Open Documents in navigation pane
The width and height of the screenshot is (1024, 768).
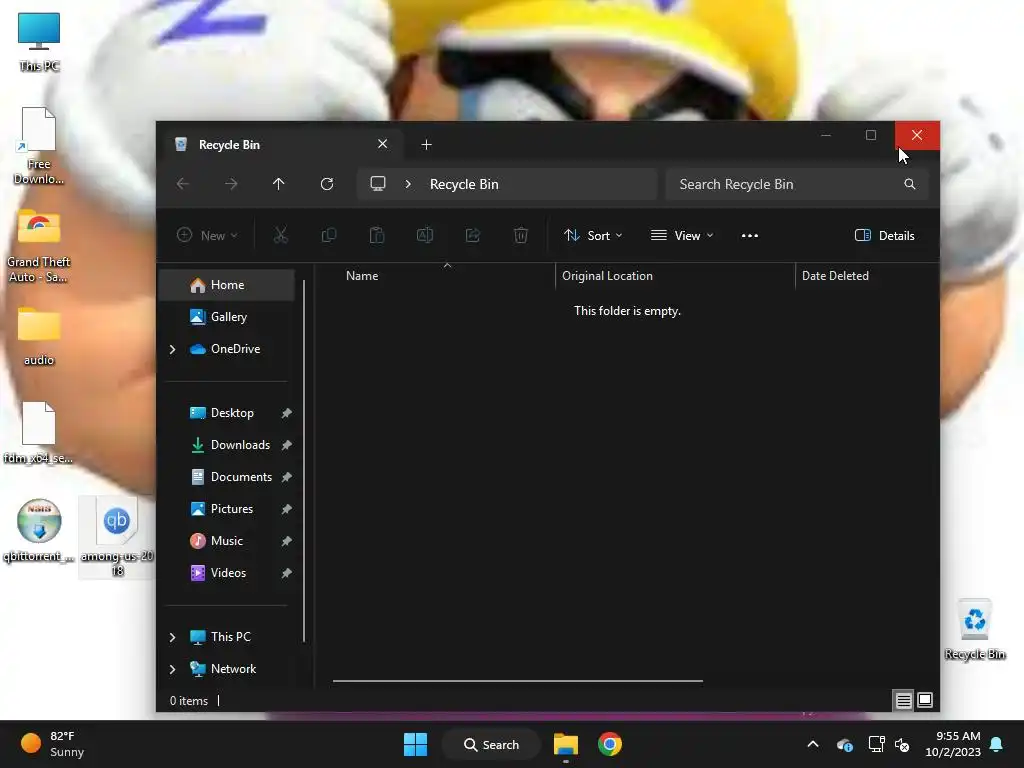point(227,477)
